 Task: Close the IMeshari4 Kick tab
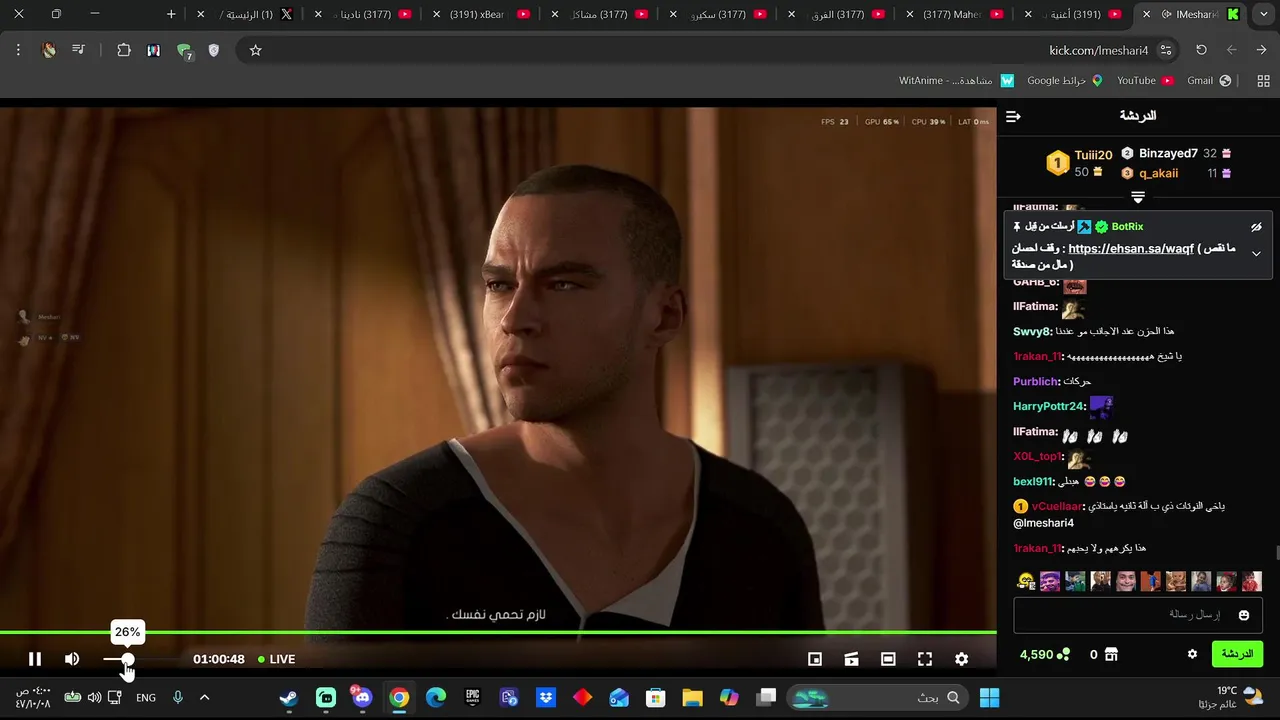coord(1146,14)
